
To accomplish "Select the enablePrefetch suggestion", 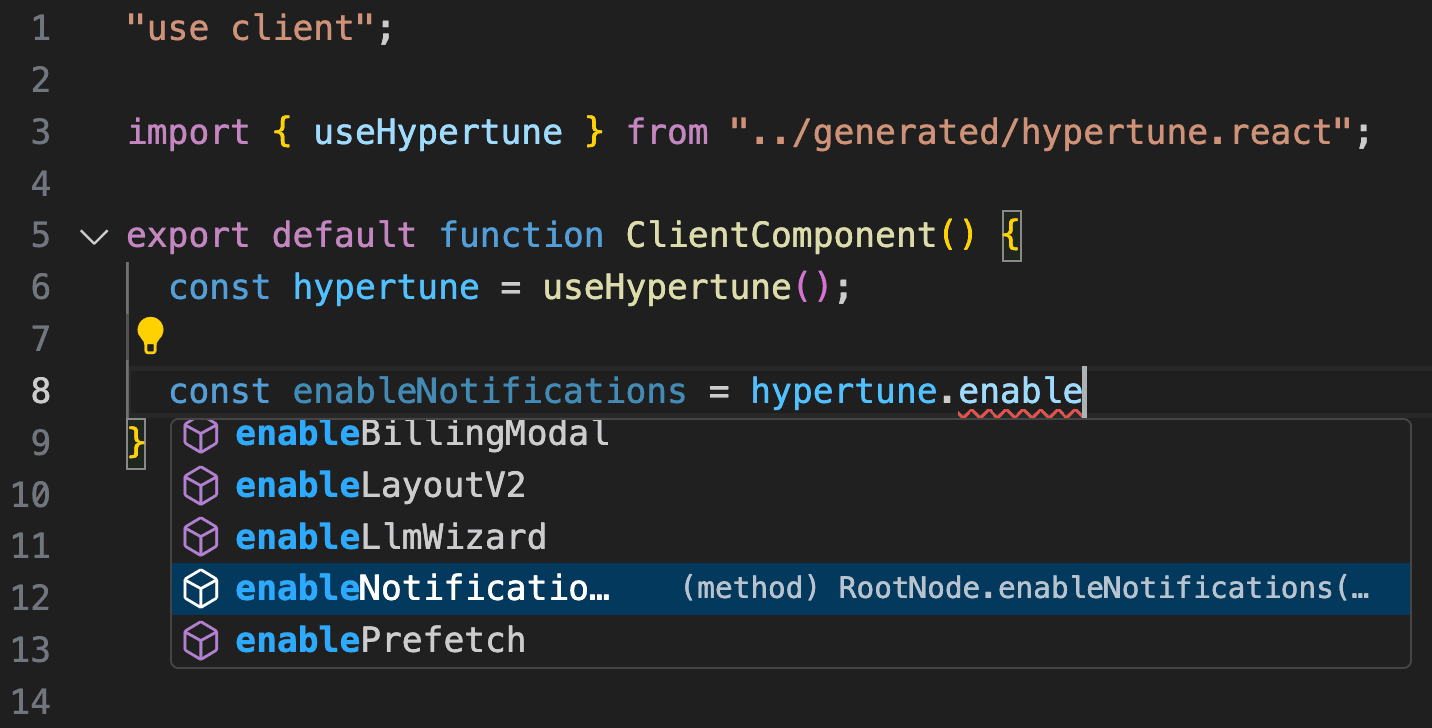I will pos(380,640).
